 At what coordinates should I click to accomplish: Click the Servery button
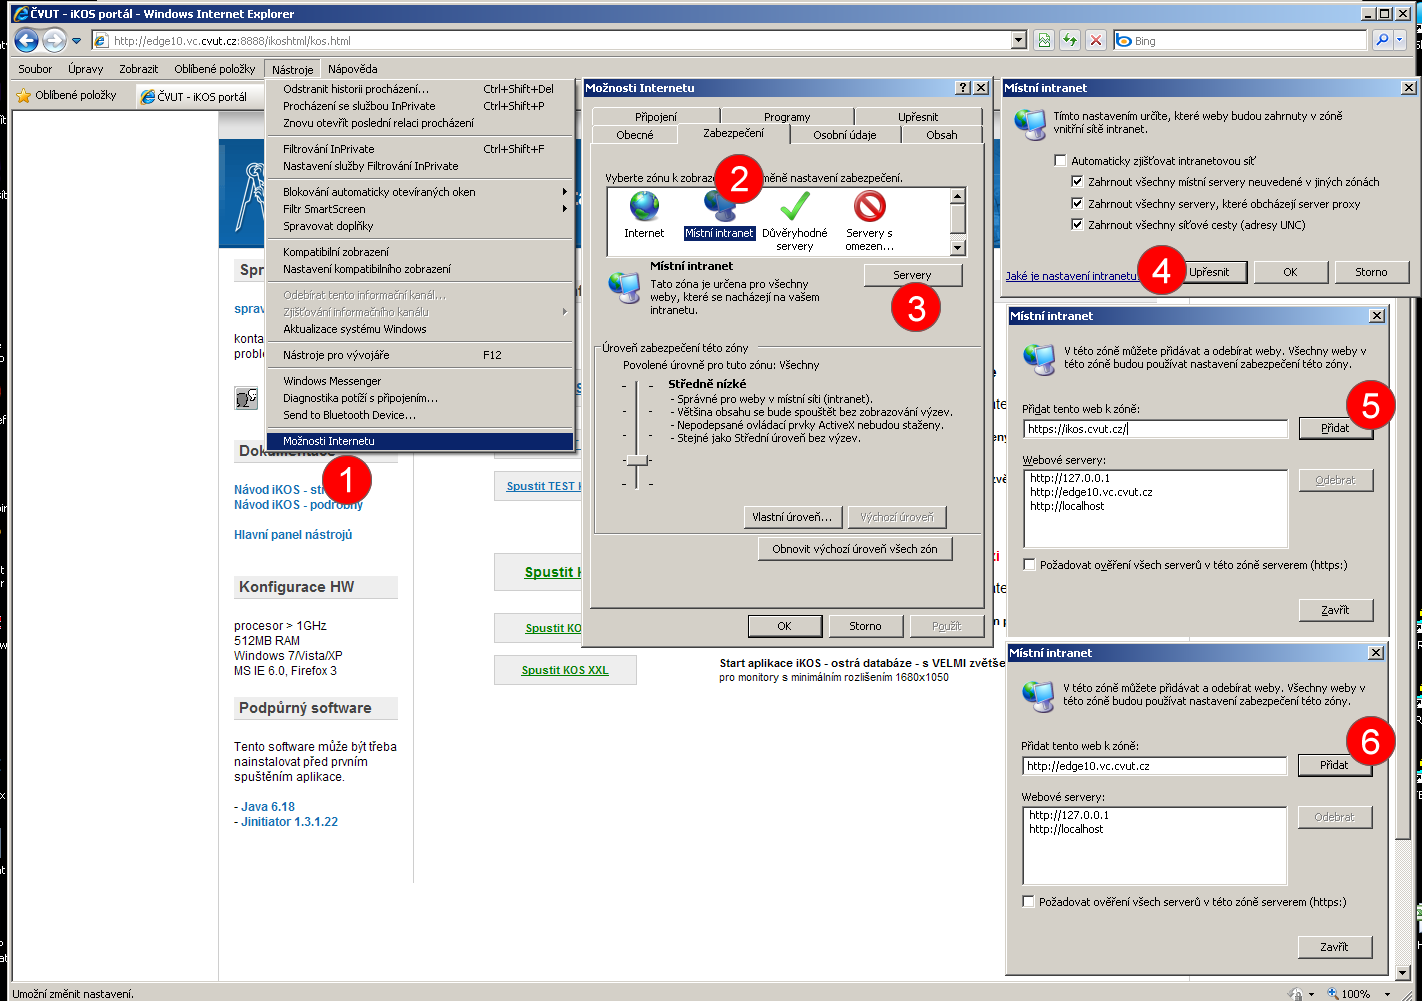click(912, 275)
